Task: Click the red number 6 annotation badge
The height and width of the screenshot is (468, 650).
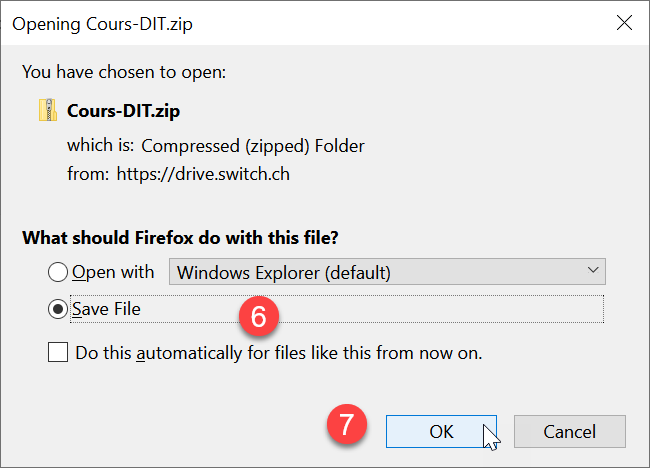Action: point(258,317)
